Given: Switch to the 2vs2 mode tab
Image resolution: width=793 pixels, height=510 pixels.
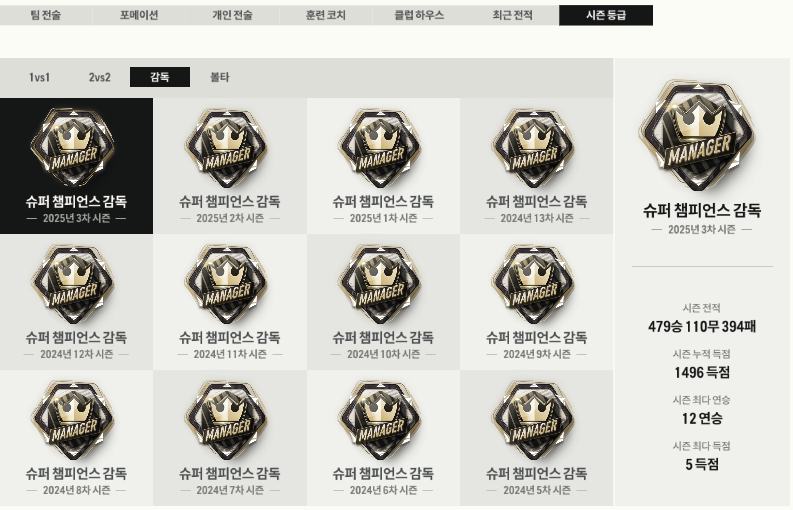Looking at the screenshot, I should pos(100,77).
